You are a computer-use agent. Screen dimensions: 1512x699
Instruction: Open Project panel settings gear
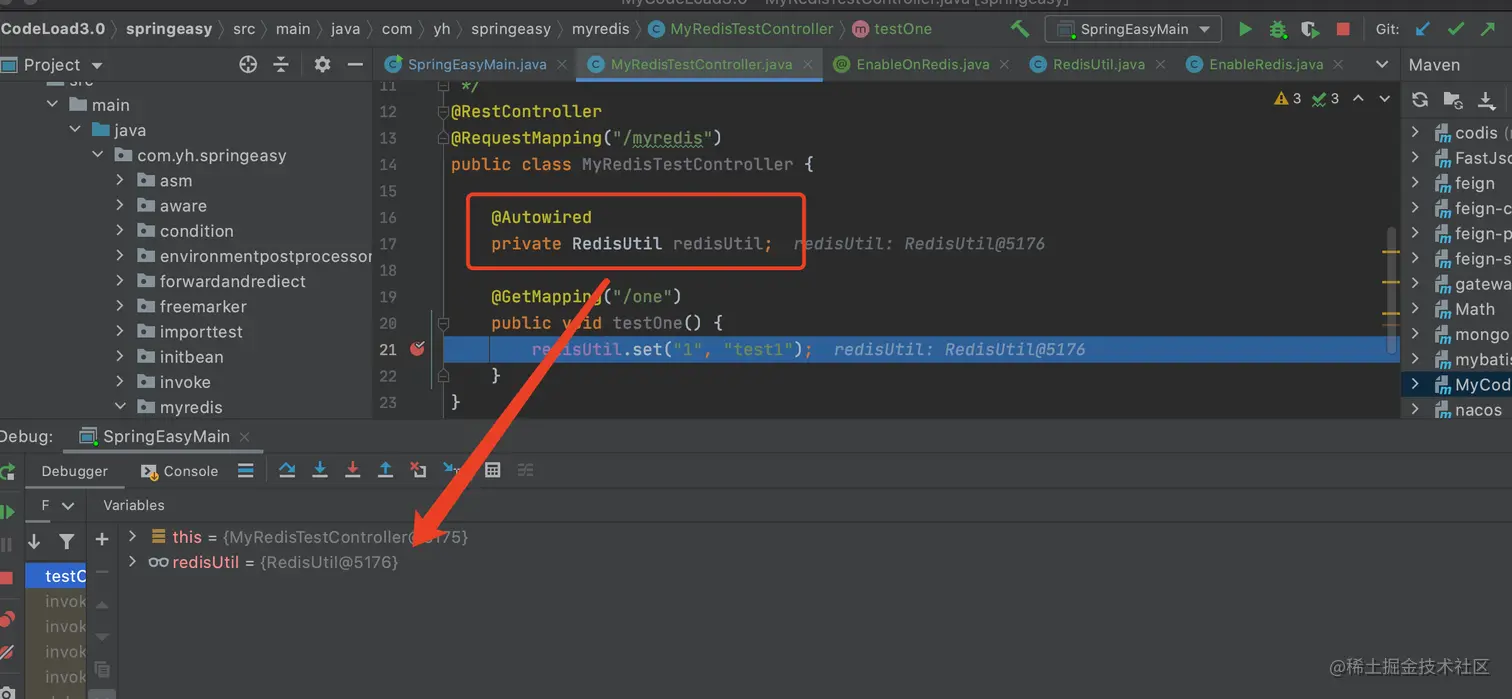(x=322, y=64)
